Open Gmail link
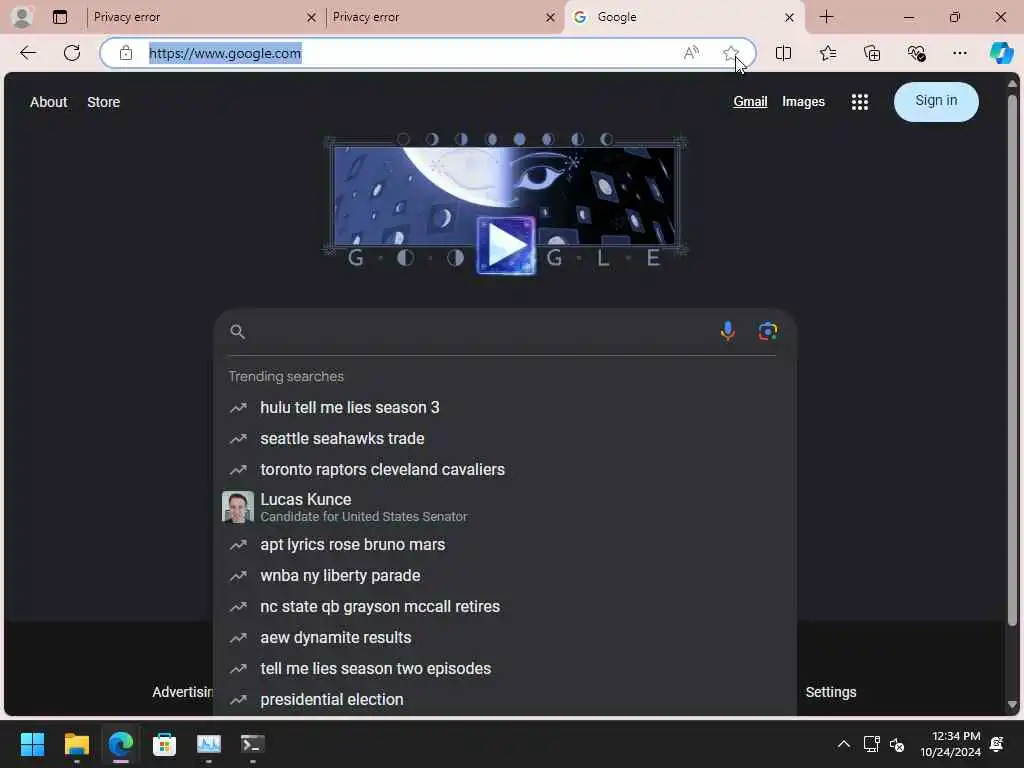Viewport: 1024px width, 768px height. (x=750, y=102)
